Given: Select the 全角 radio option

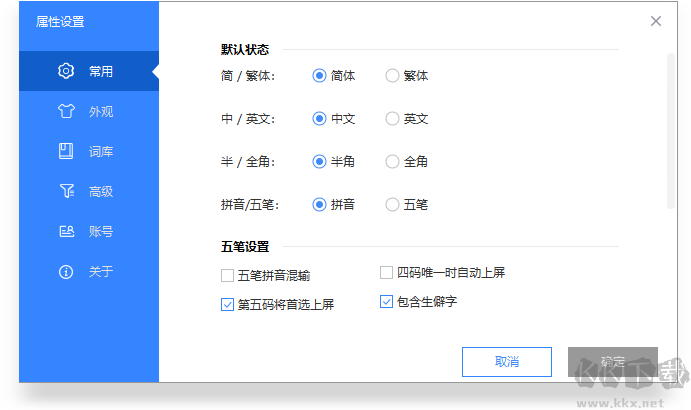Looking at the screenshot, I should (392, 162).
